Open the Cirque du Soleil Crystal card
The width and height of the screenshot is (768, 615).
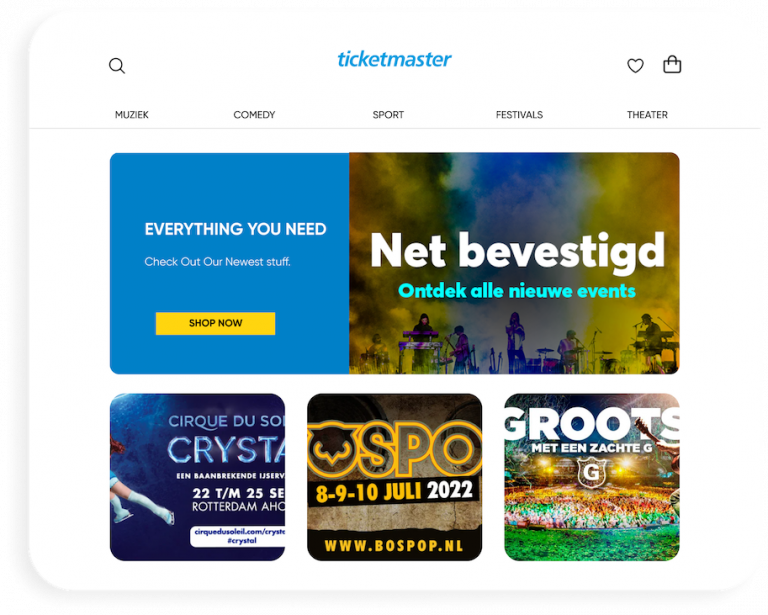(x=197, y=477)
